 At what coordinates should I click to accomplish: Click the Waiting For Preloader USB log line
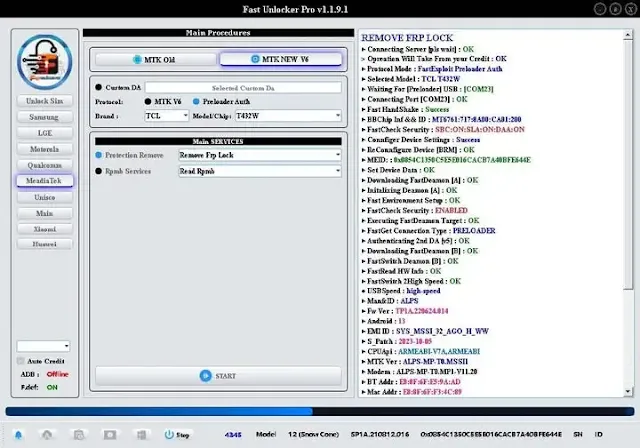point(427,89)
